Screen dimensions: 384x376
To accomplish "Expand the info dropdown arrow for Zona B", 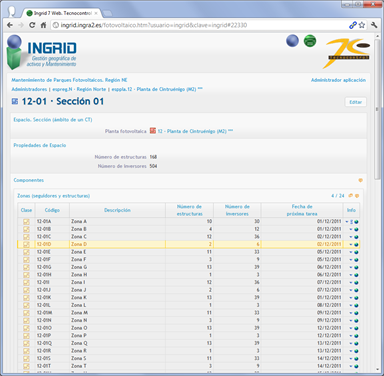I will click(x=351, y=229).
